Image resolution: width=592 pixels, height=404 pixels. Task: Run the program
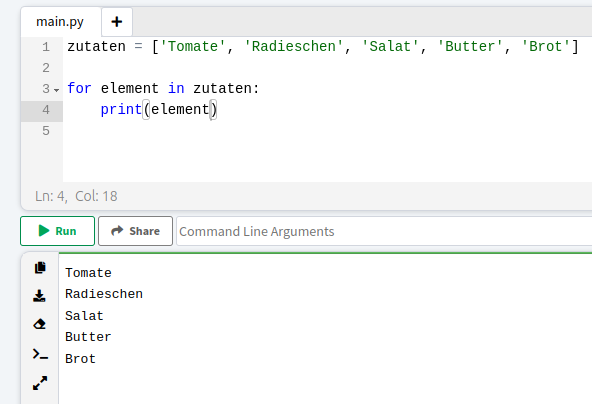[57, 231]
